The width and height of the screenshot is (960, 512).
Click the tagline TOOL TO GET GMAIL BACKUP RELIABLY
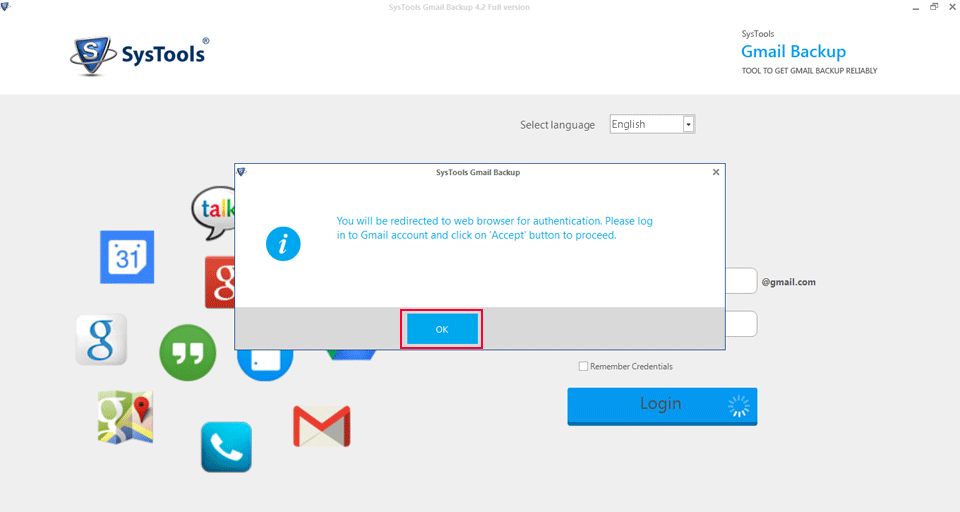[x=809, y=71]
